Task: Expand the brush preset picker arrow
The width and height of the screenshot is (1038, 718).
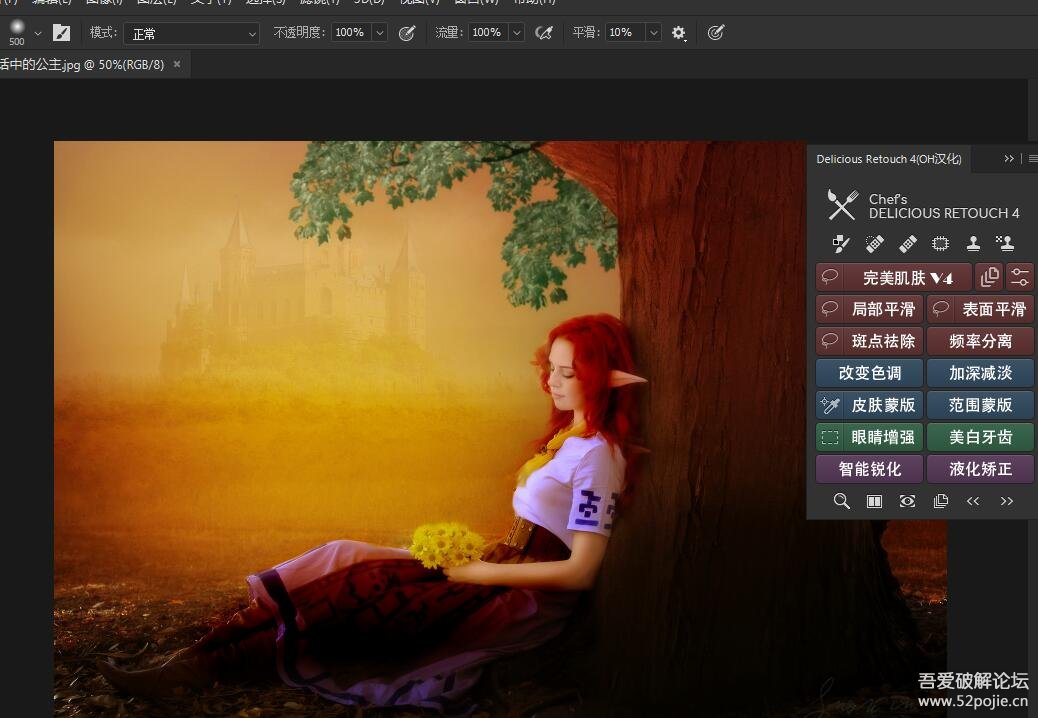Action: pyautogui.click(x=38, y=33)
